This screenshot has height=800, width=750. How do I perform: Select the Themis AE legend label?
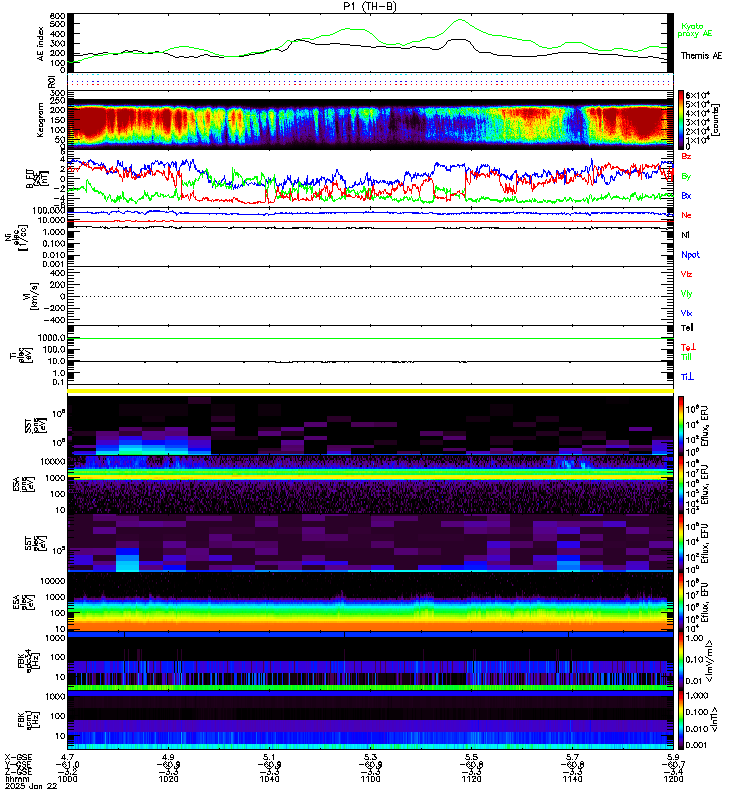coord(702,56)
